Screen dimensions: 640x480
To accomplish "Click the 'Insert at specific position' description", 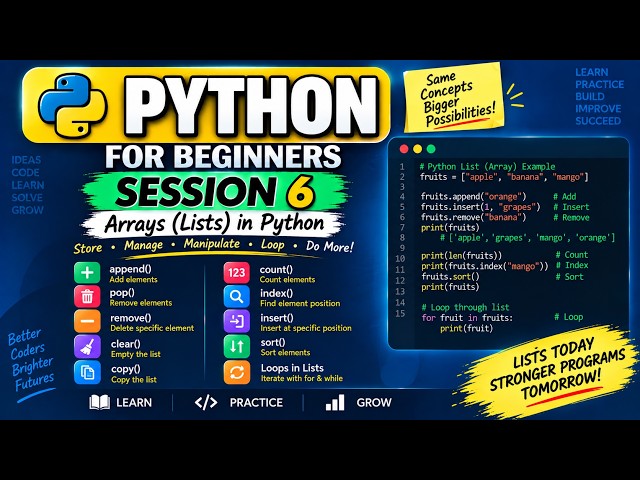I will click(x=306, y=328).
